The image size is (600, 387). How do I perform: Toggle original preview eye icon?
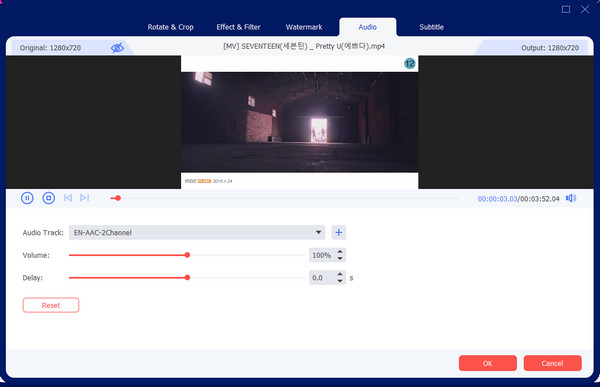pyautogui.click(x=117, y=48)
